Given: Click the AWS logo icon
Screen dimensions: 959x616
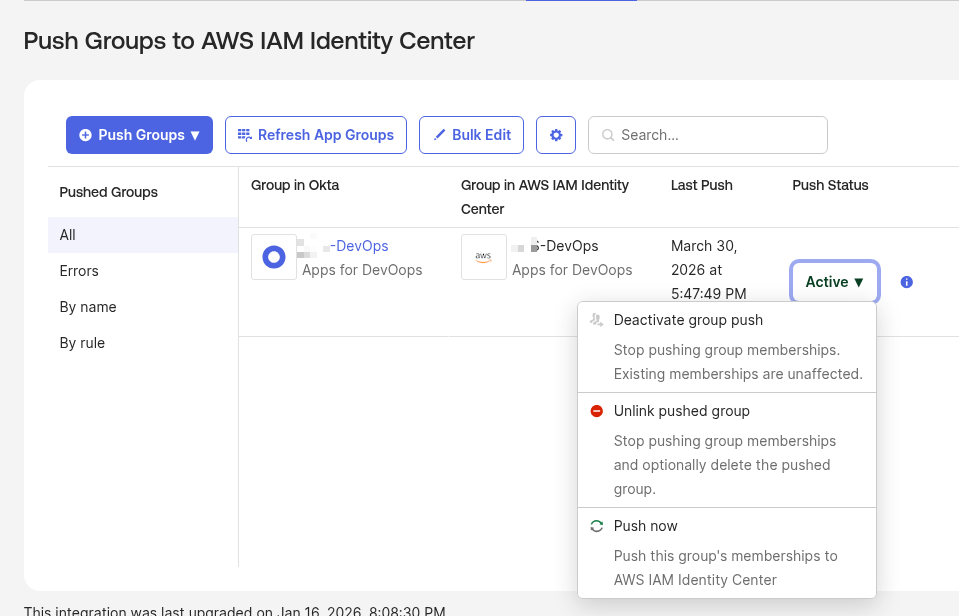Looking at the screenshot, I should [484, 257].
